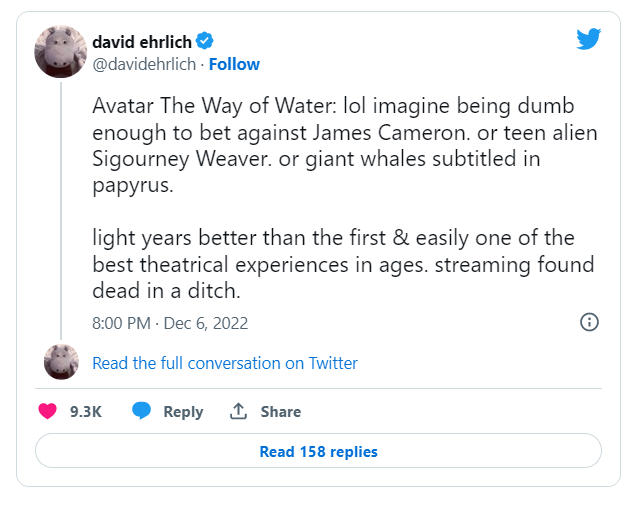Image resolution: width=639 pixels, height=506 pixels.
Task: Click the small avatar beside the conversation link
Action: point(61,361)
